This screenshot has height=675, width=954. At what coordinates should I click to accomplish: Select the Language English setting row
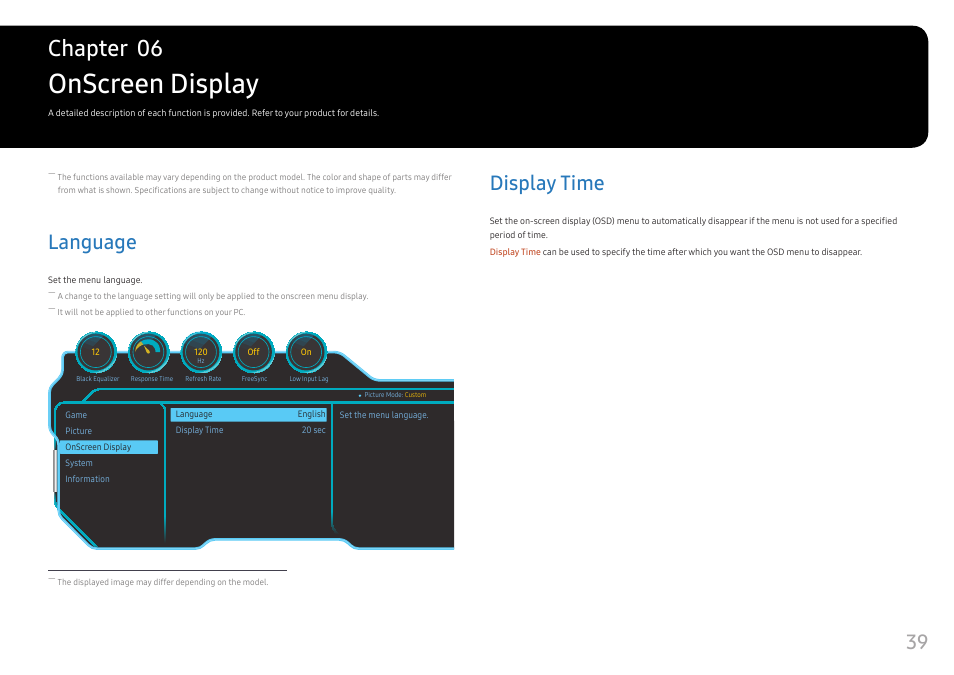[x=249, y=414]
